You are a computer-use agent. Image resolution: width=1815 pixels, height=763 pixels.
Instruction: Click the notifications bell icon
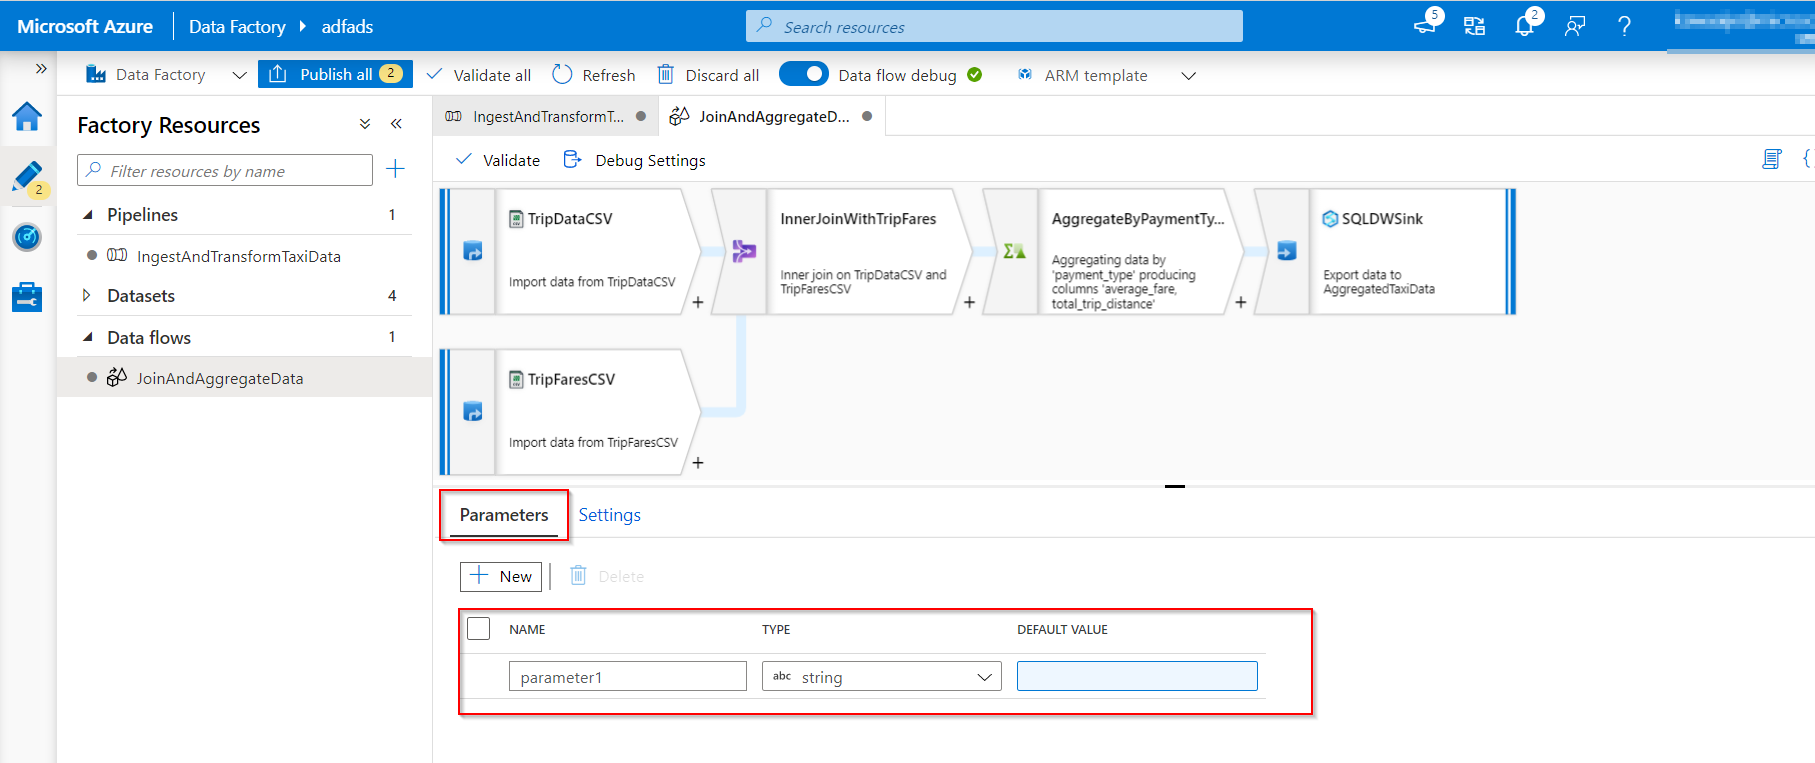[x=1524, y=27]
